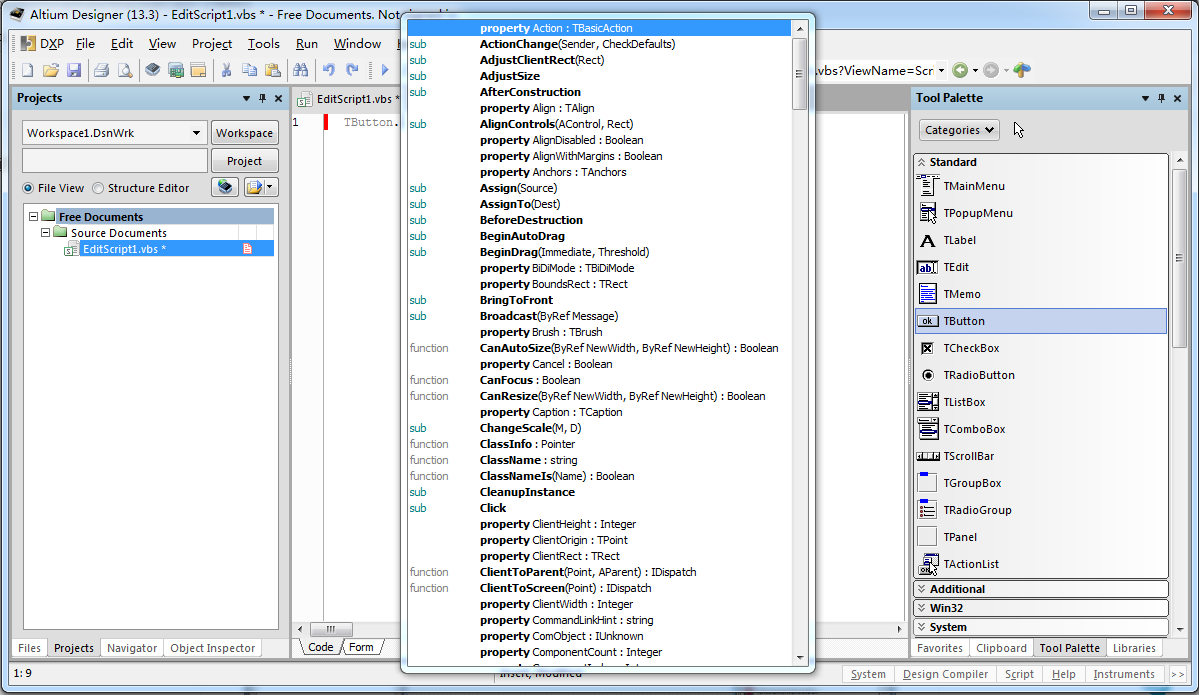Viewport: 1199px width, 695px height.
Task: Select TRadioGroup component in Tool Palette
Action: pos(1041,510)
